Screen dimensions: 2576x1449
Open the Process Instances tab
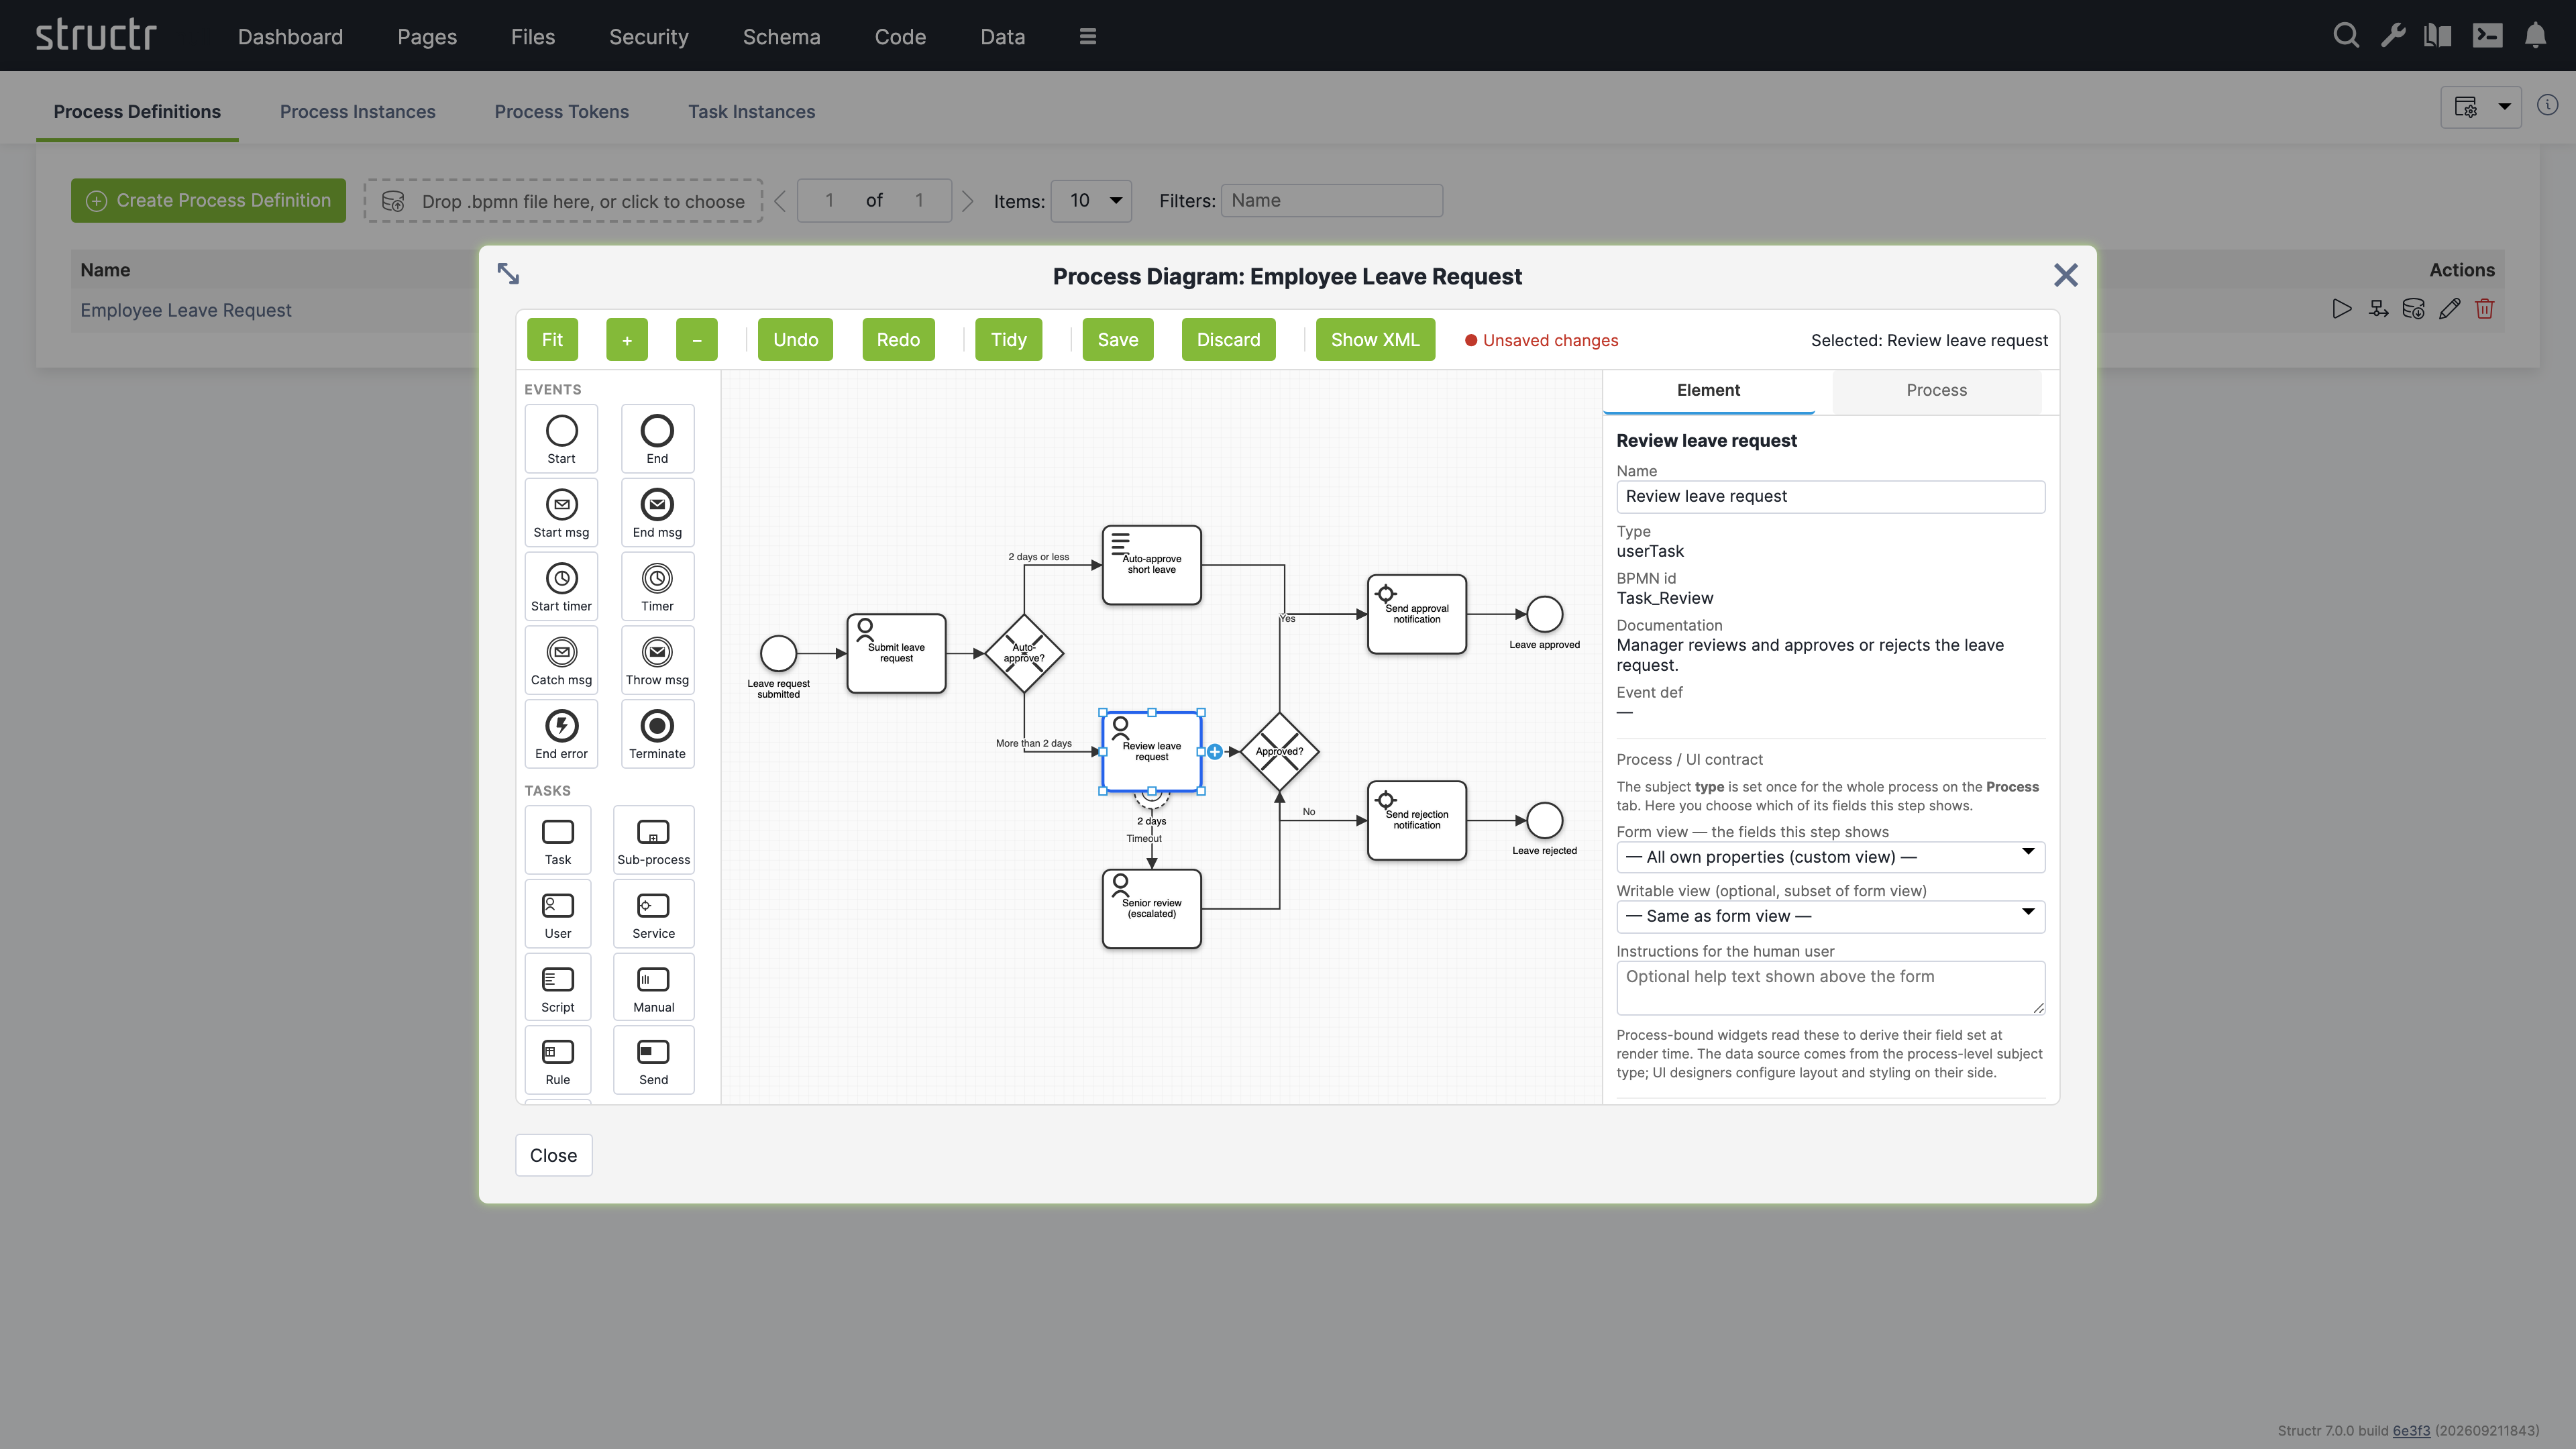click(x=357, y=112)
